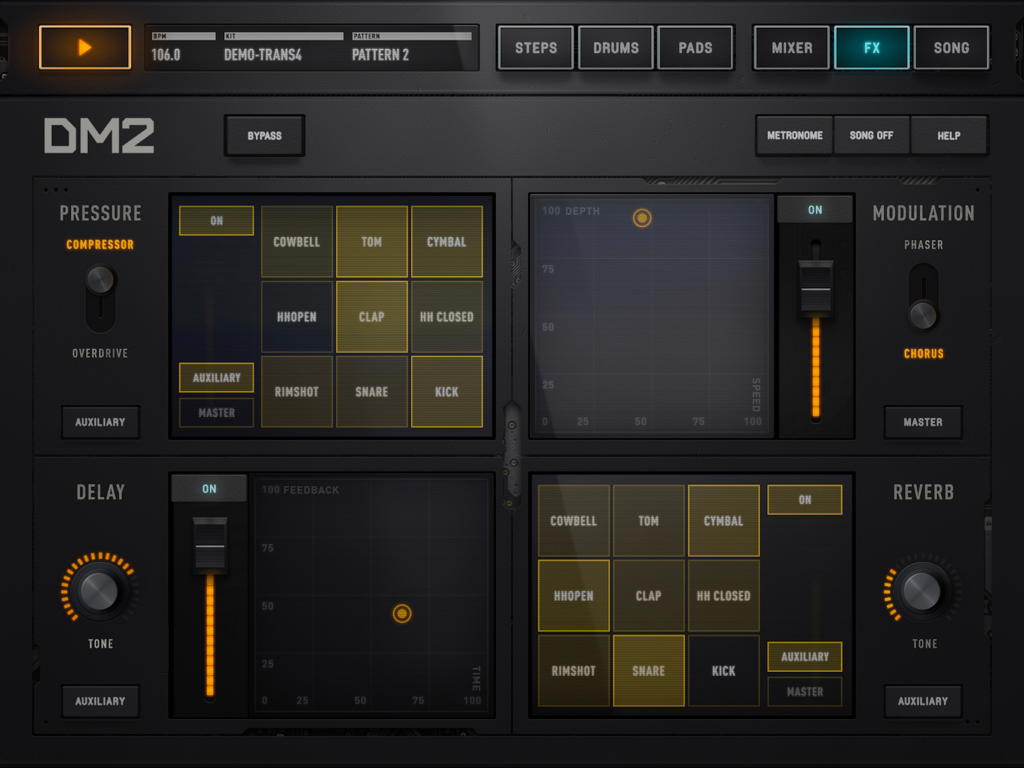Select the CLAP pad in the Pressure grid
The image size is (1024, 768).
point(371,316)
